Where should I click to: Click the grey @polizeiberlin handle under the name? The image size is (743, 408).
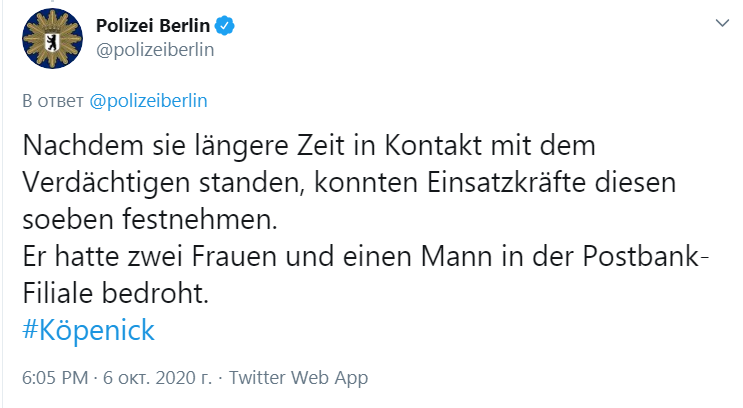pyautogui.click(x=155, y=47)
